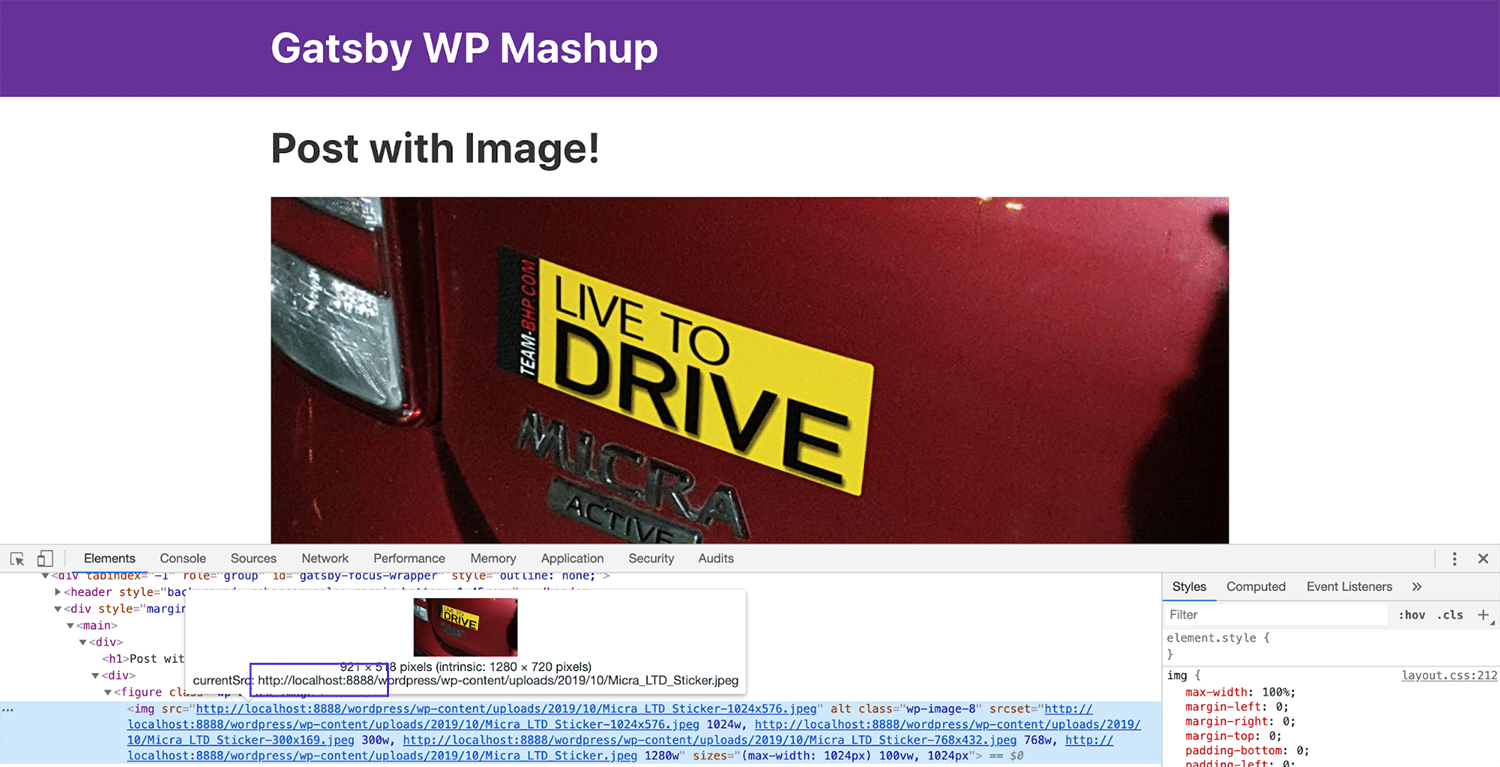Open the srcset 768x432 jpeg link
Viewport: 1500px width, 767px height.
(x=710, y=741)
